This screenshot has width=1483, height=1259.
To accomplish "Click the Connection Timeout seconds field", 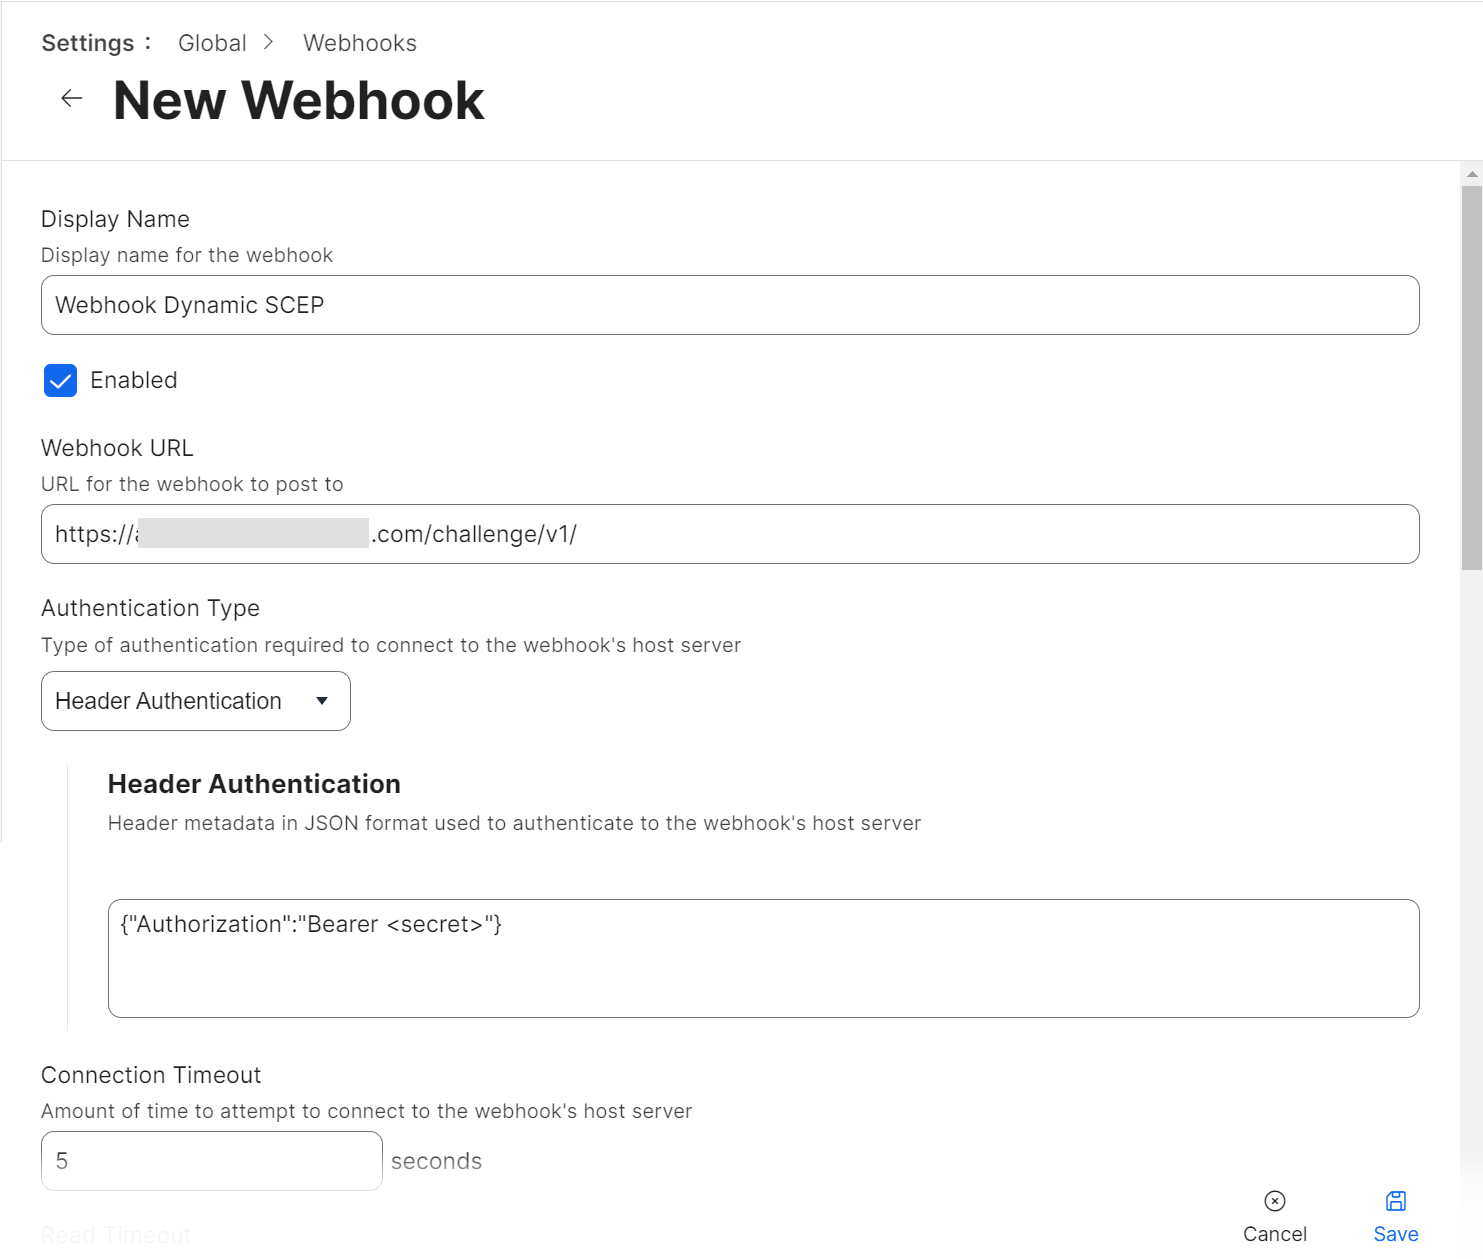I will pyautogui.click(x=211, y=1161).
